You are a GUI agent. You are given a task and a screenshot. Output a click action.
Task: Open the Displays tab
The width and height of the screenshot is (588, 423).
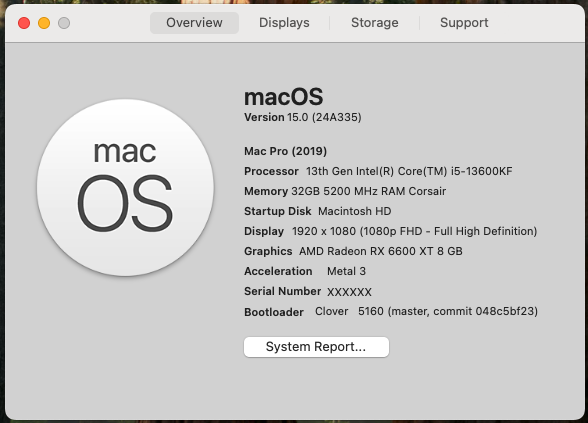coord(284,23)
